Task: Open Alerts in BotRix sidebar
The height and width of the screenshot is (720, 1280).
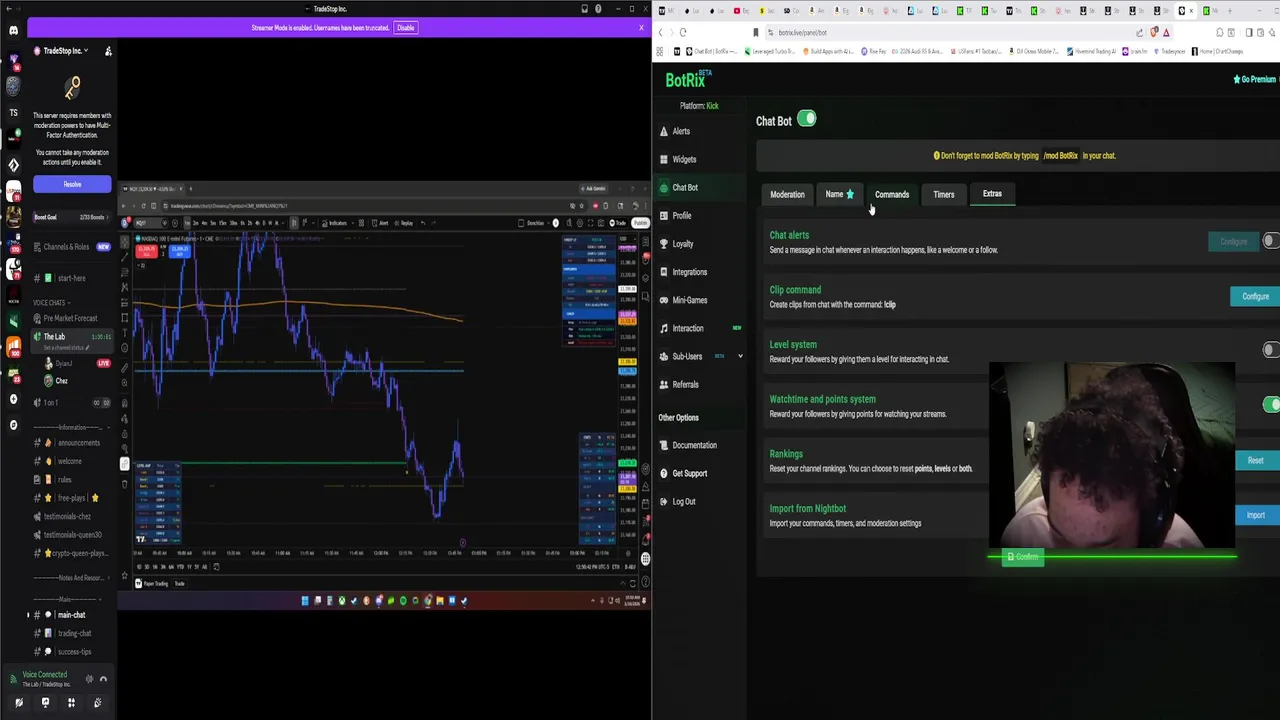Action: click(680, 131)
